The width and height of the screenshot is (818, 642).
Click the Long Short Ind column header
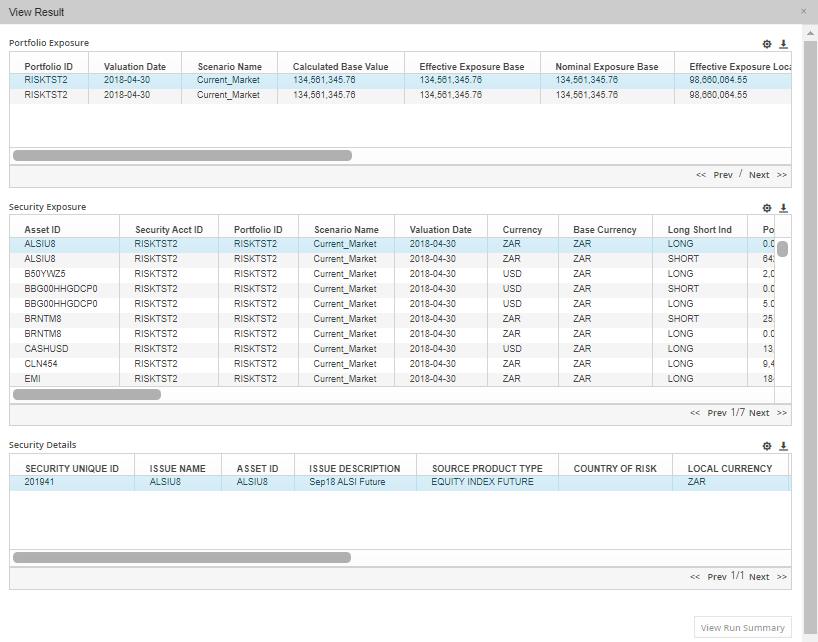coord(699,230)
